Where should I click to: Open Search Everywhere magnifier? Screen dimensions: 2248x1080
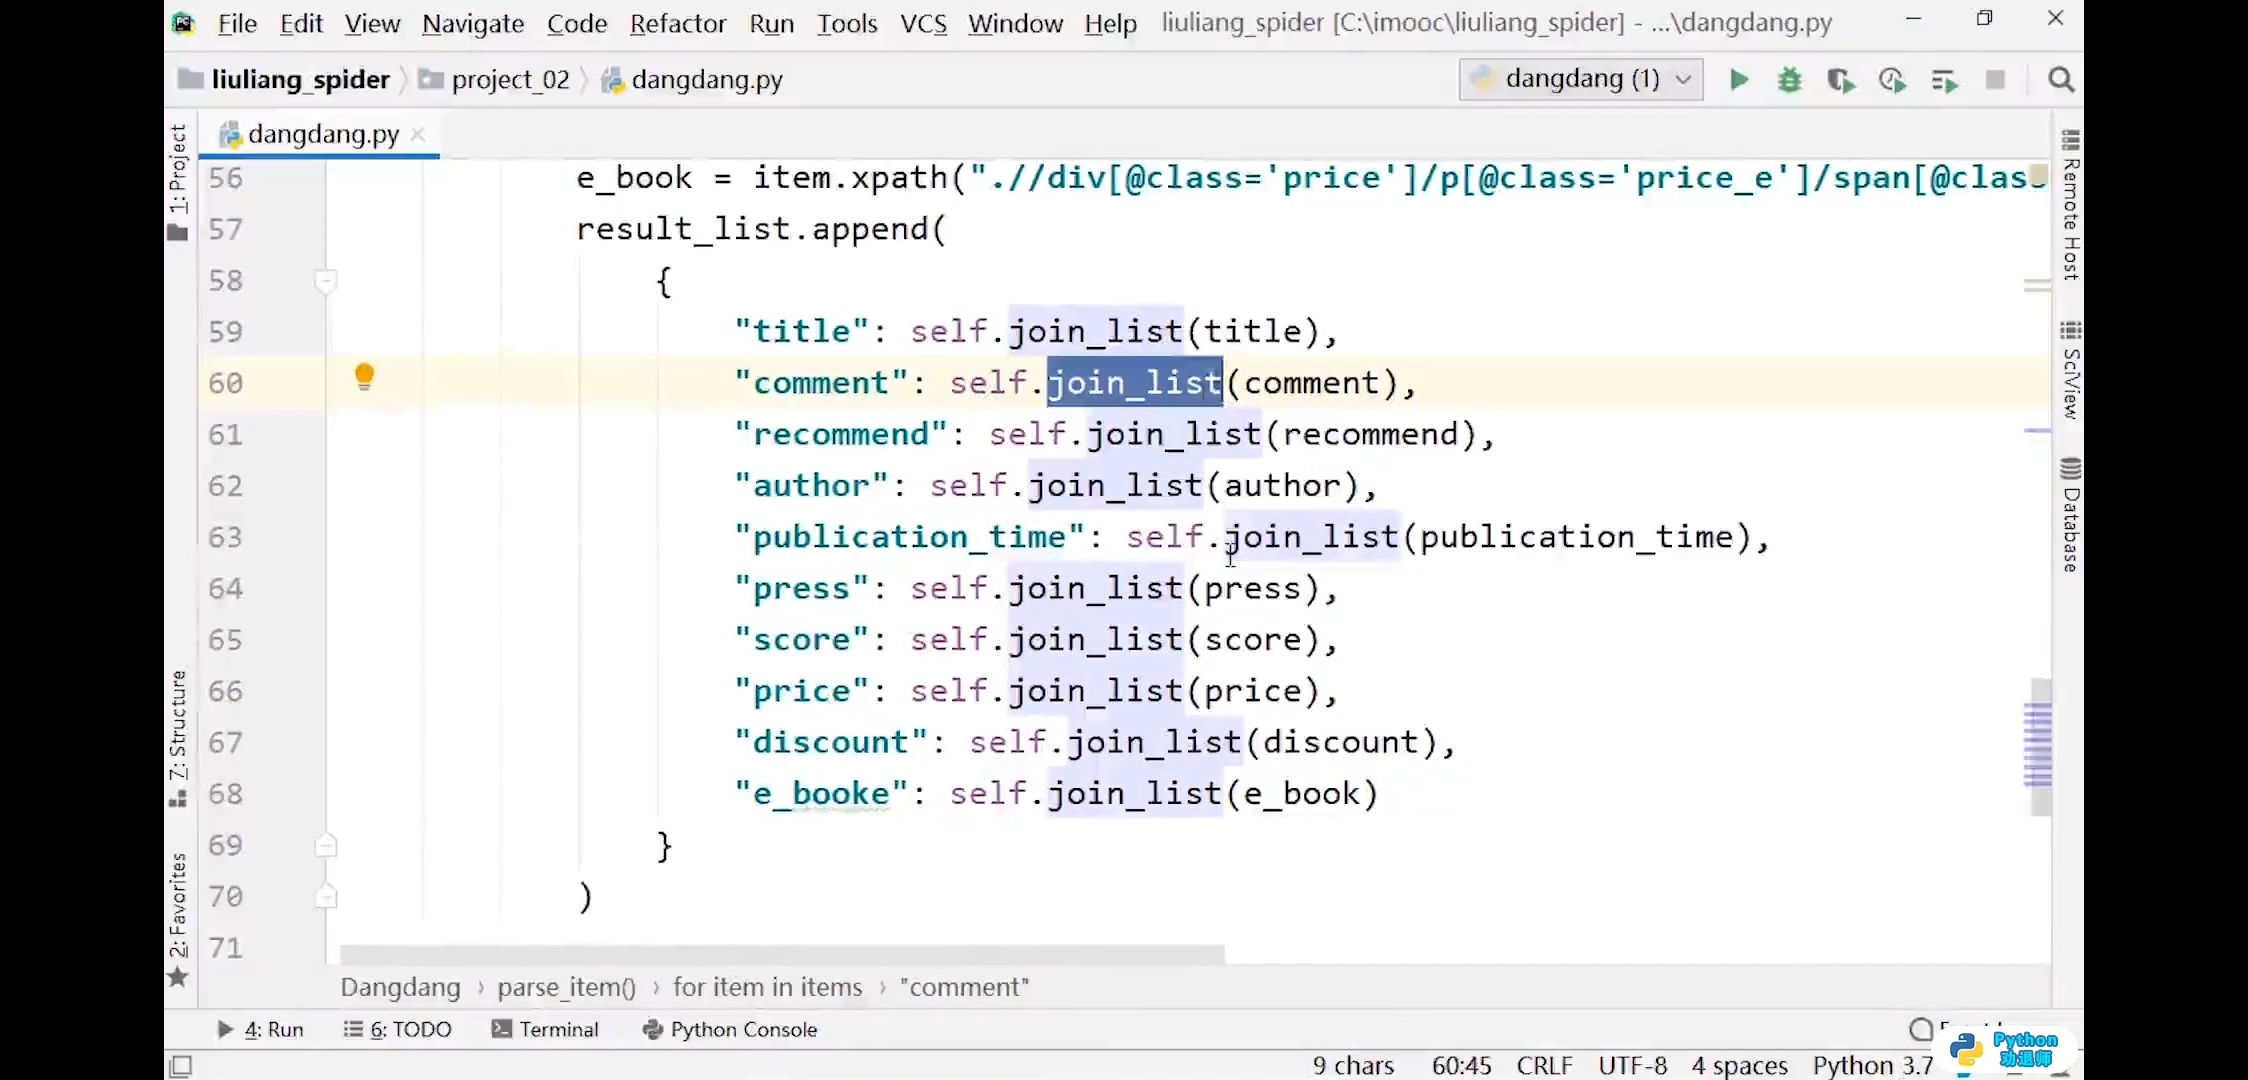click(x=2060, y=80)
